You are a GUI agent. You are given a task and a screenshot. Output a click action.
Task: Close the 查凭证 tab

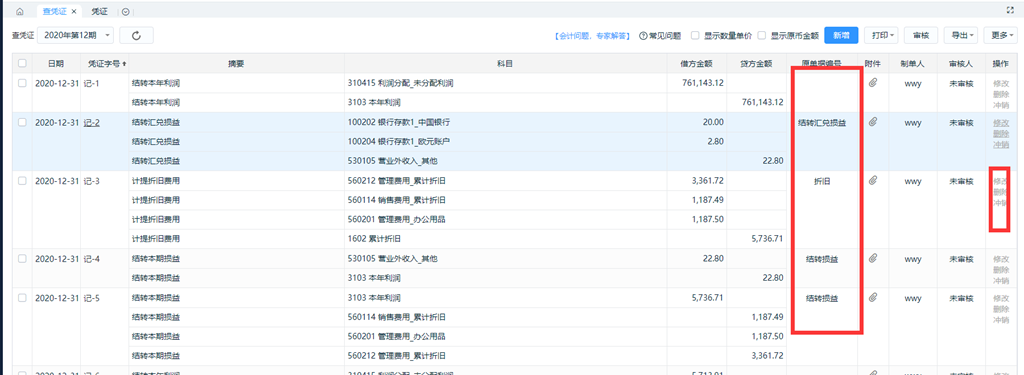[x=74, y=12]
